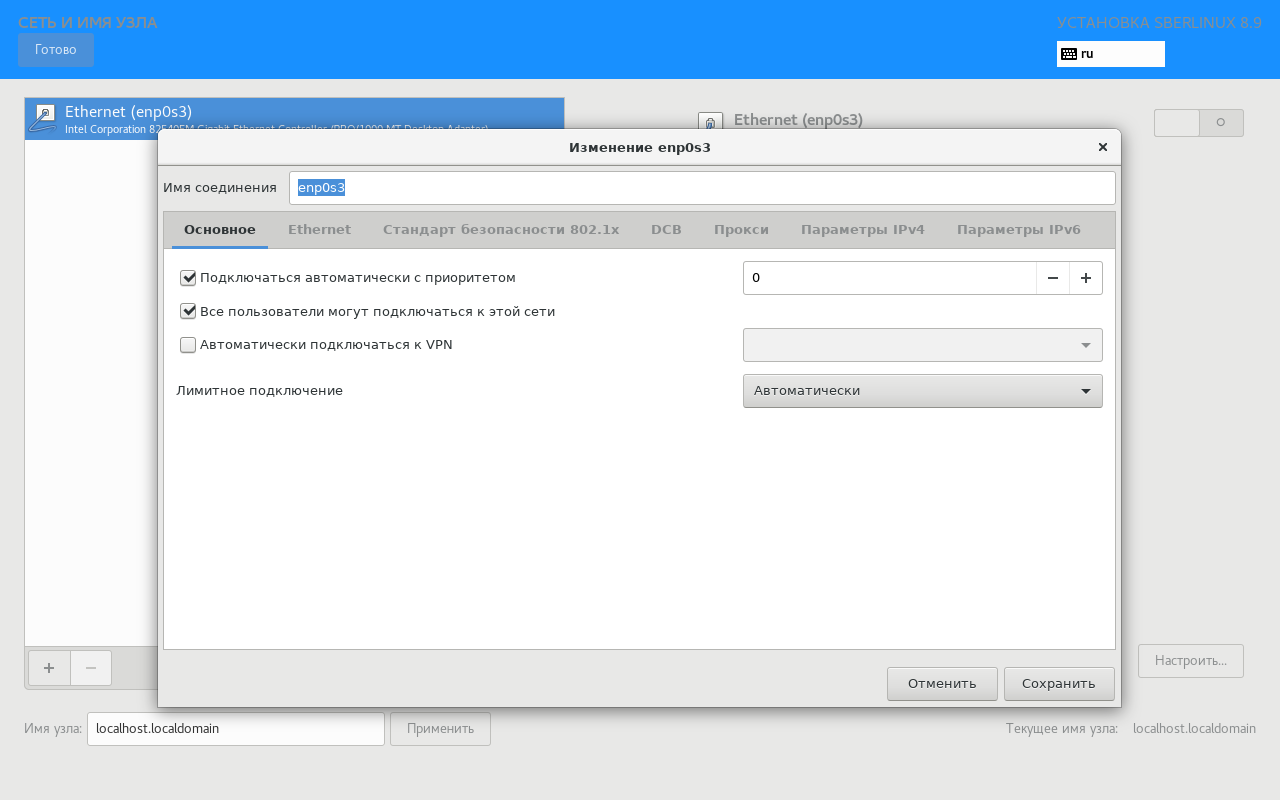
Task: Open the Параметры IPv4 tab
Action: point(862,230)
